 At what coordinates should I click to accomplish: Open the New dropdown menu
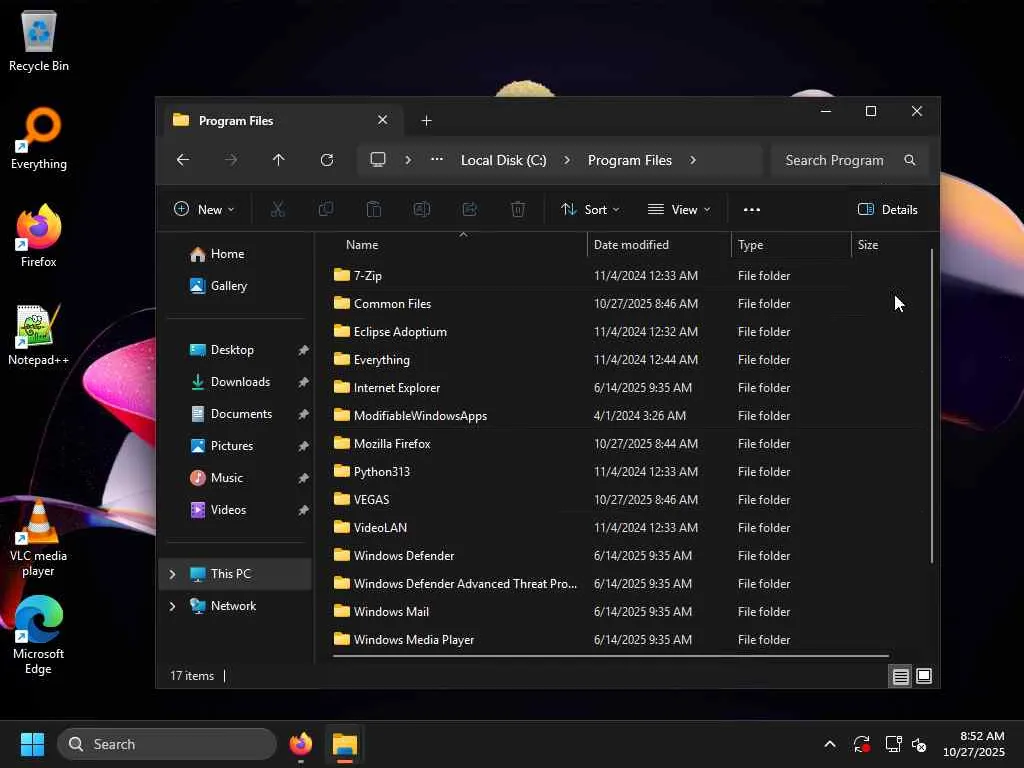(x=204, y=210)
